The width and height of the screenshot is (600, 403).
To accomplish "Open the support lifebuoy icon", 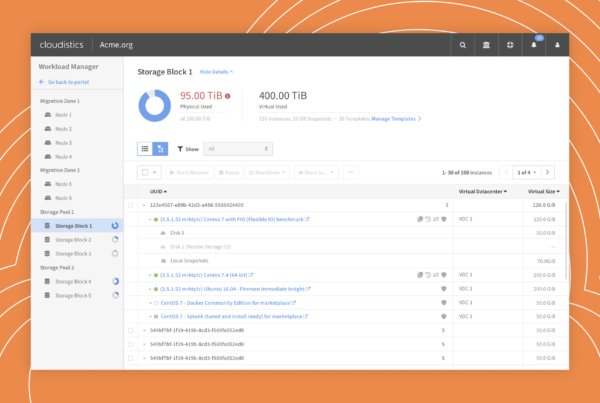I will 510,45.
